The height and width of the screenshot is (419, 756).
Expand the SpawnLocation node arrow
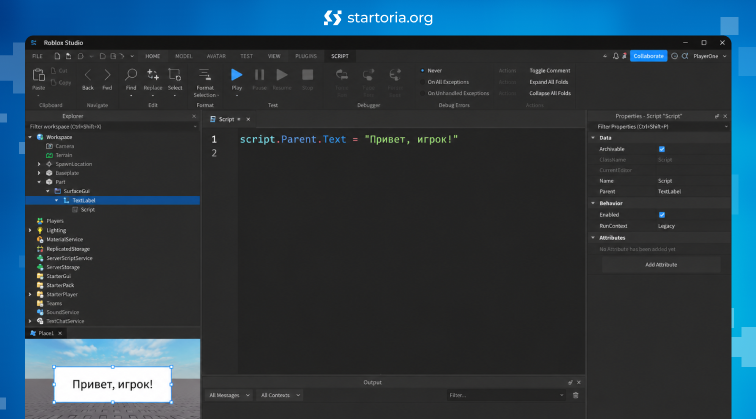click(x=39, y=164)
